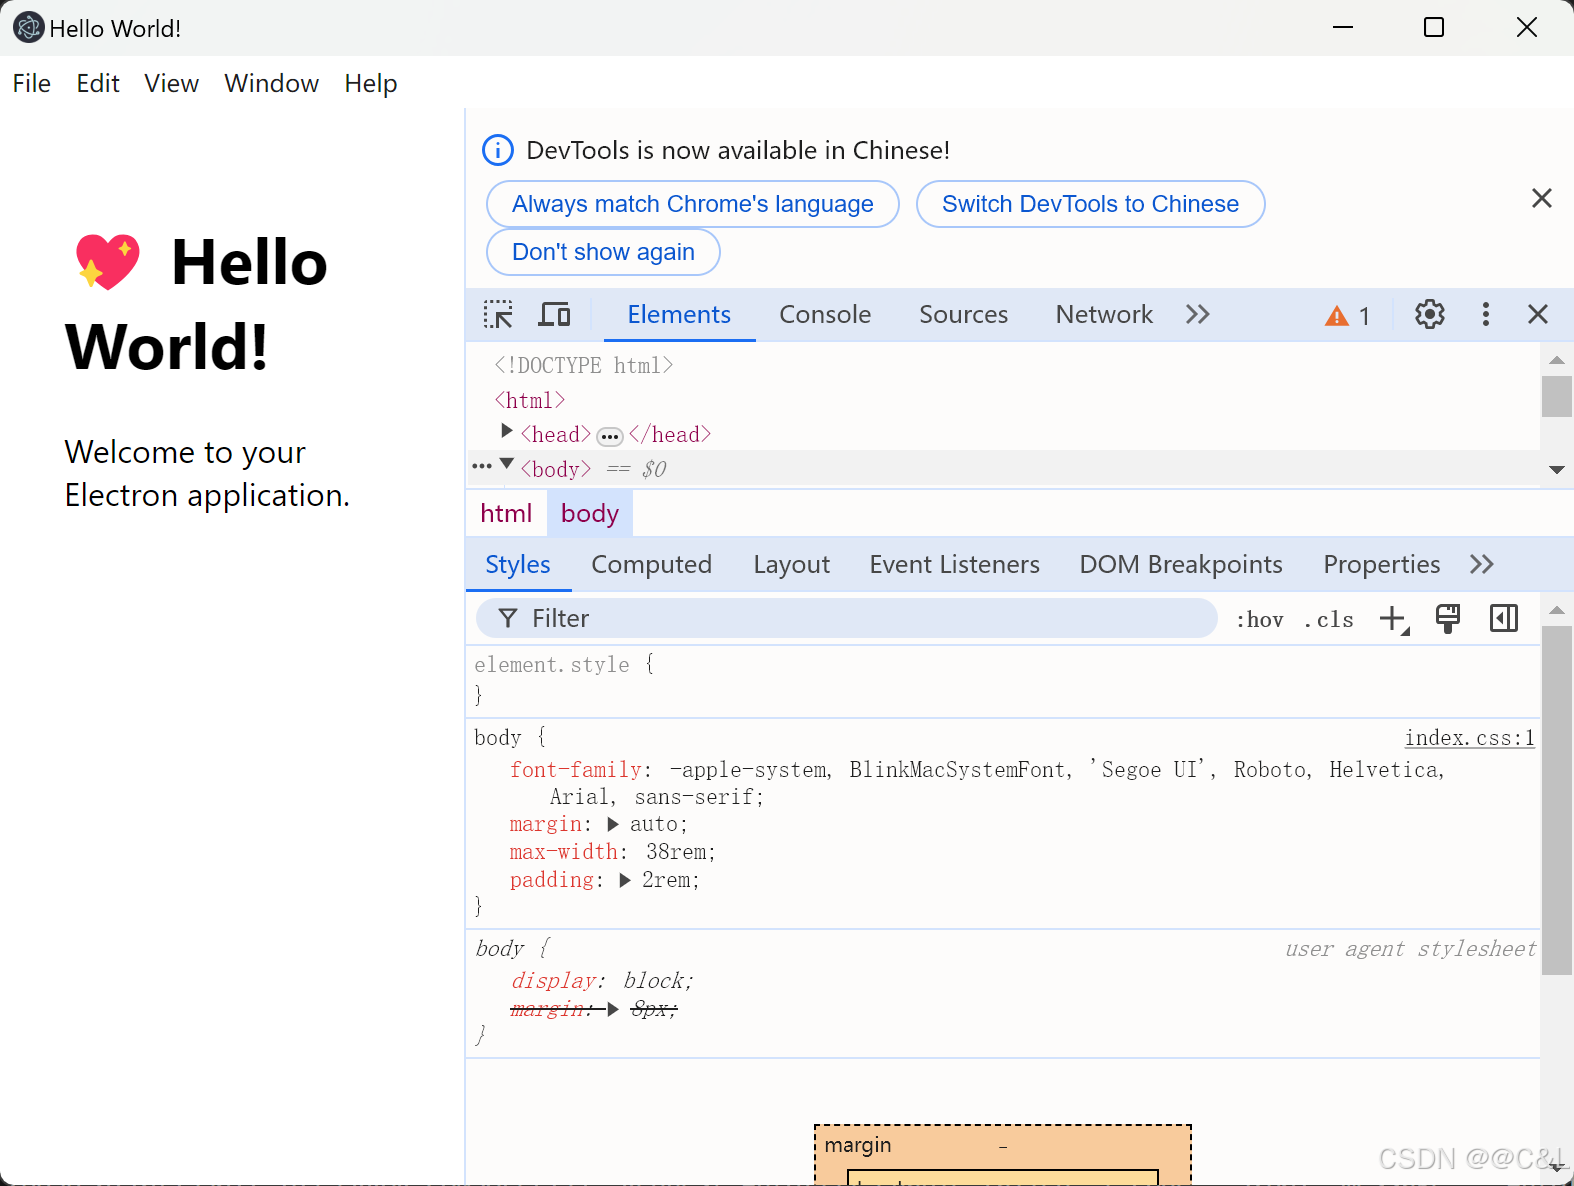The width and height of the screenshot is (1574, 1186).
Task: Open the Edit menu
Action: 98,84
